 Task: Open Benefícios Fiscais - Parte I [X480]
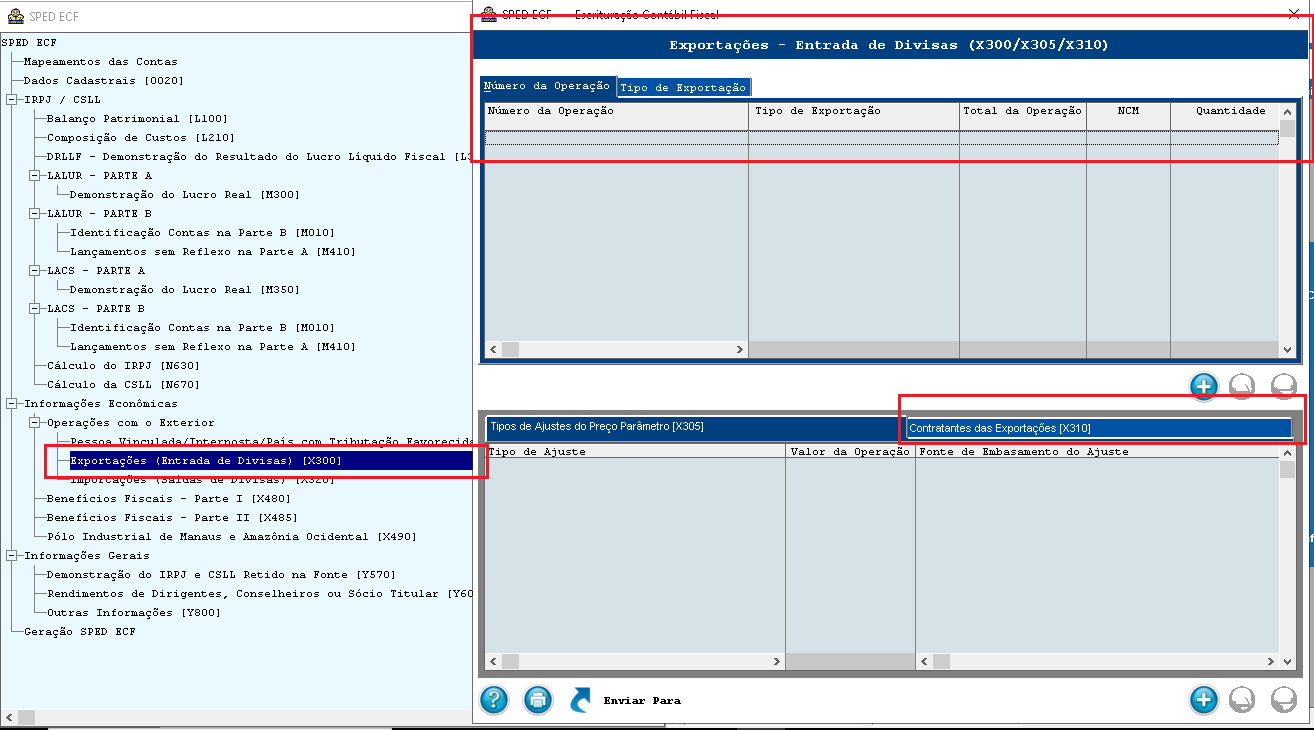[168, 499]
